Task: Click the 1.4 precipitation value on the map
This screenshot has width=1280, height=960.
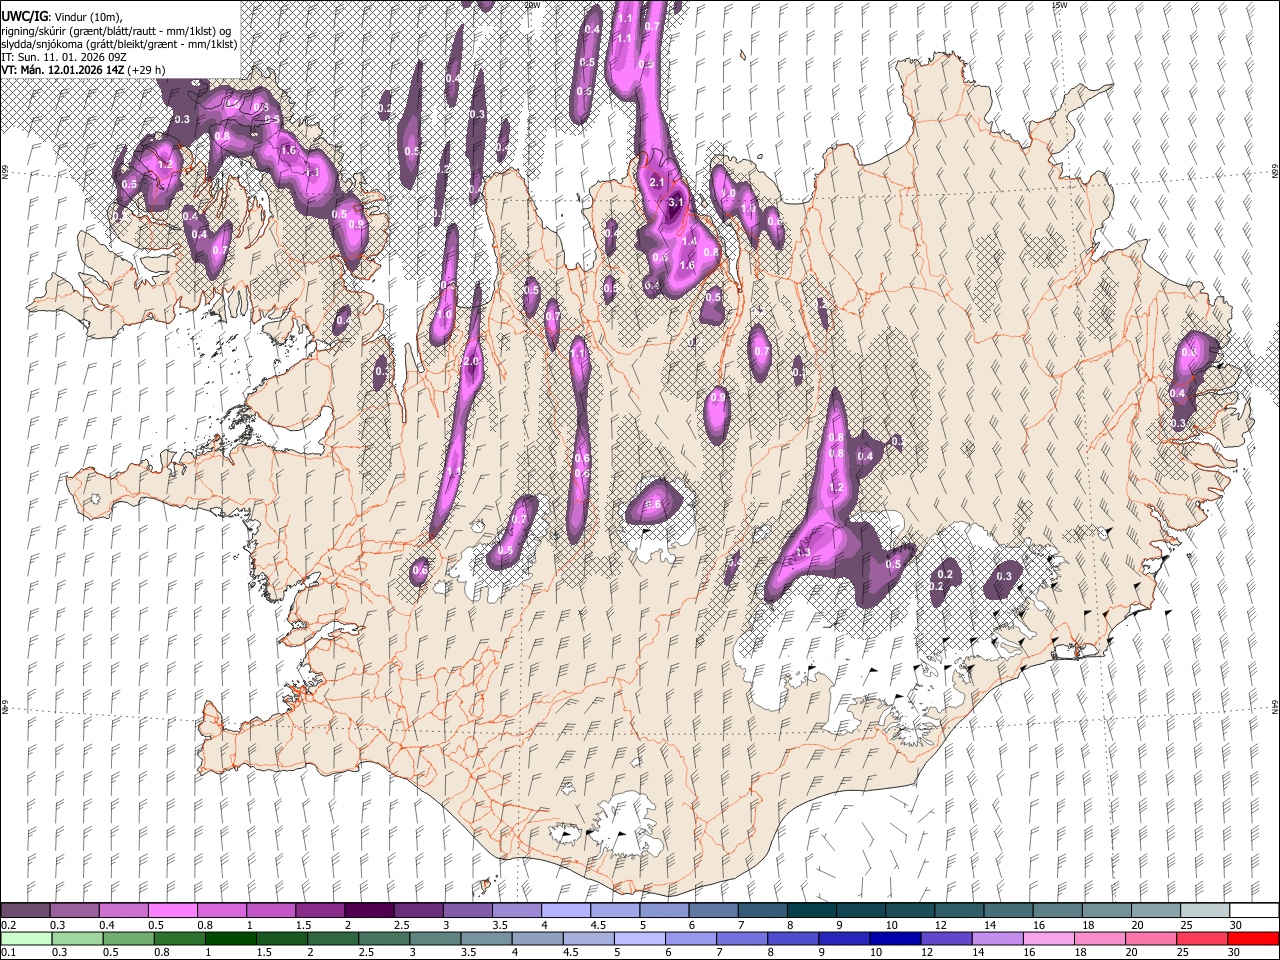Action: tap(689, 241)
